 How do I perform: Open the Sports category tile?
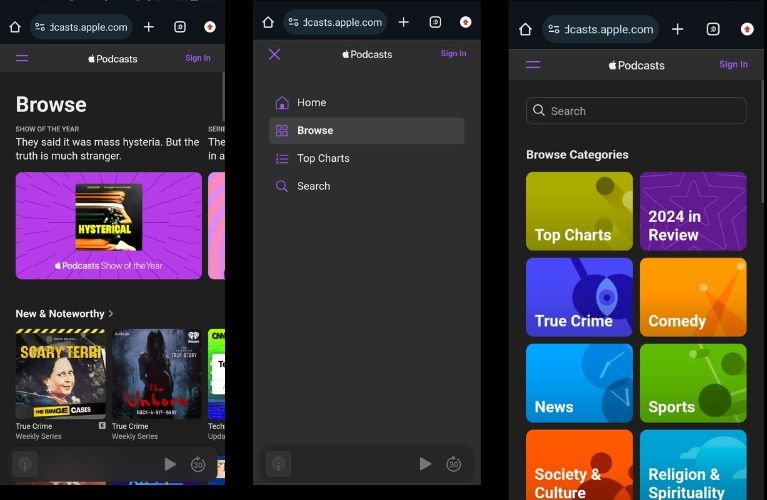(x=693, y=383)
